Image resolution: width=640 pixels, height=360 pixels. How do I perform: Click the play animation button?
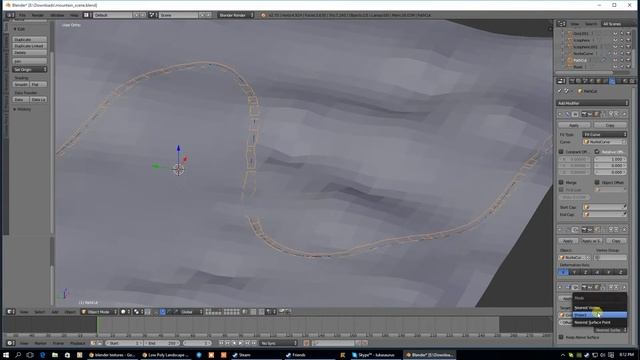pos(240,343)
